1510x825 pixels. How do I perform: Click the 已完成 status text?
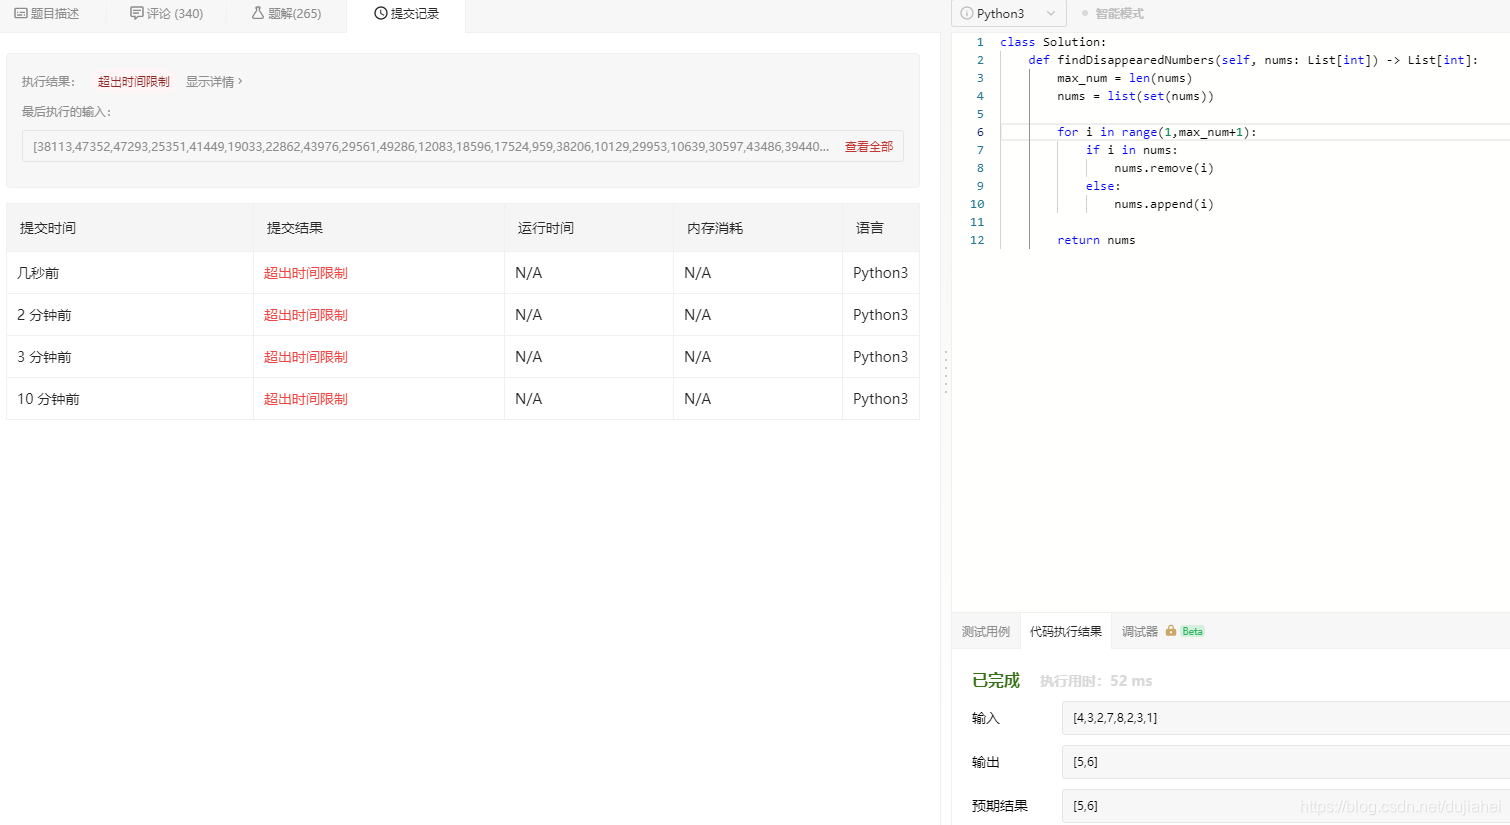click(x=996, y=681)
